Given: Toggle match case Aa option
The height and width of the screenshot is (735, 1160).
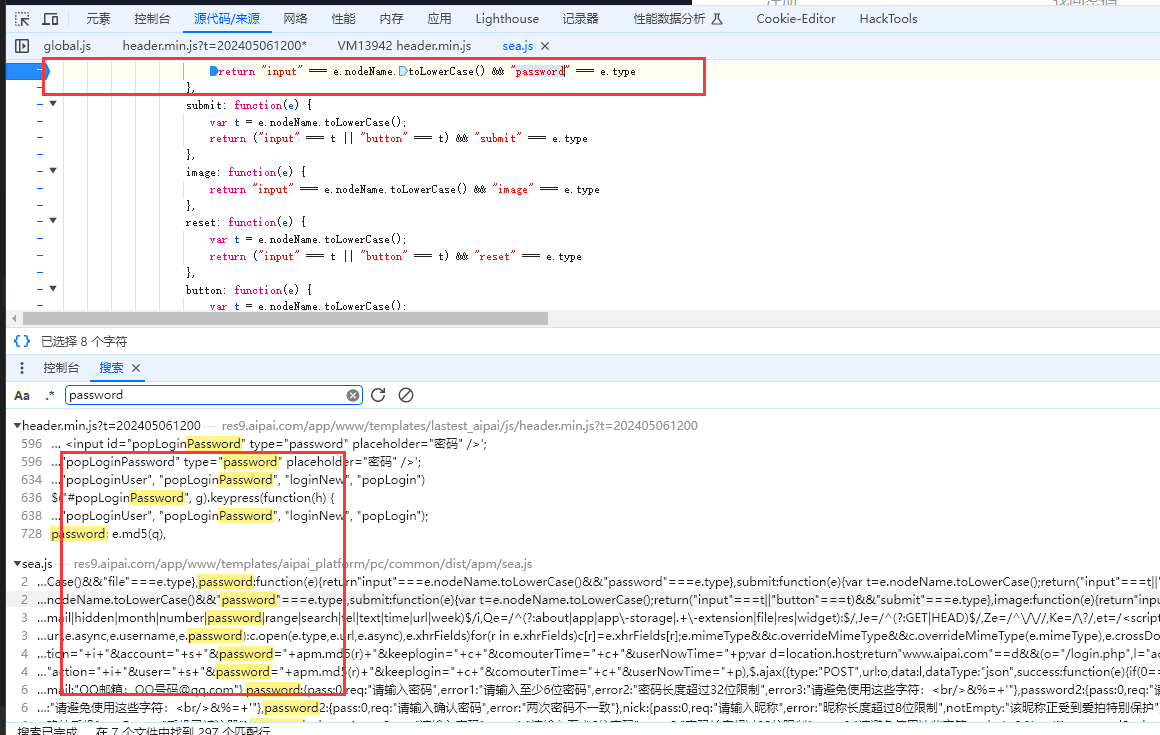Looking at the screenshot, I should tap(22, 395).
